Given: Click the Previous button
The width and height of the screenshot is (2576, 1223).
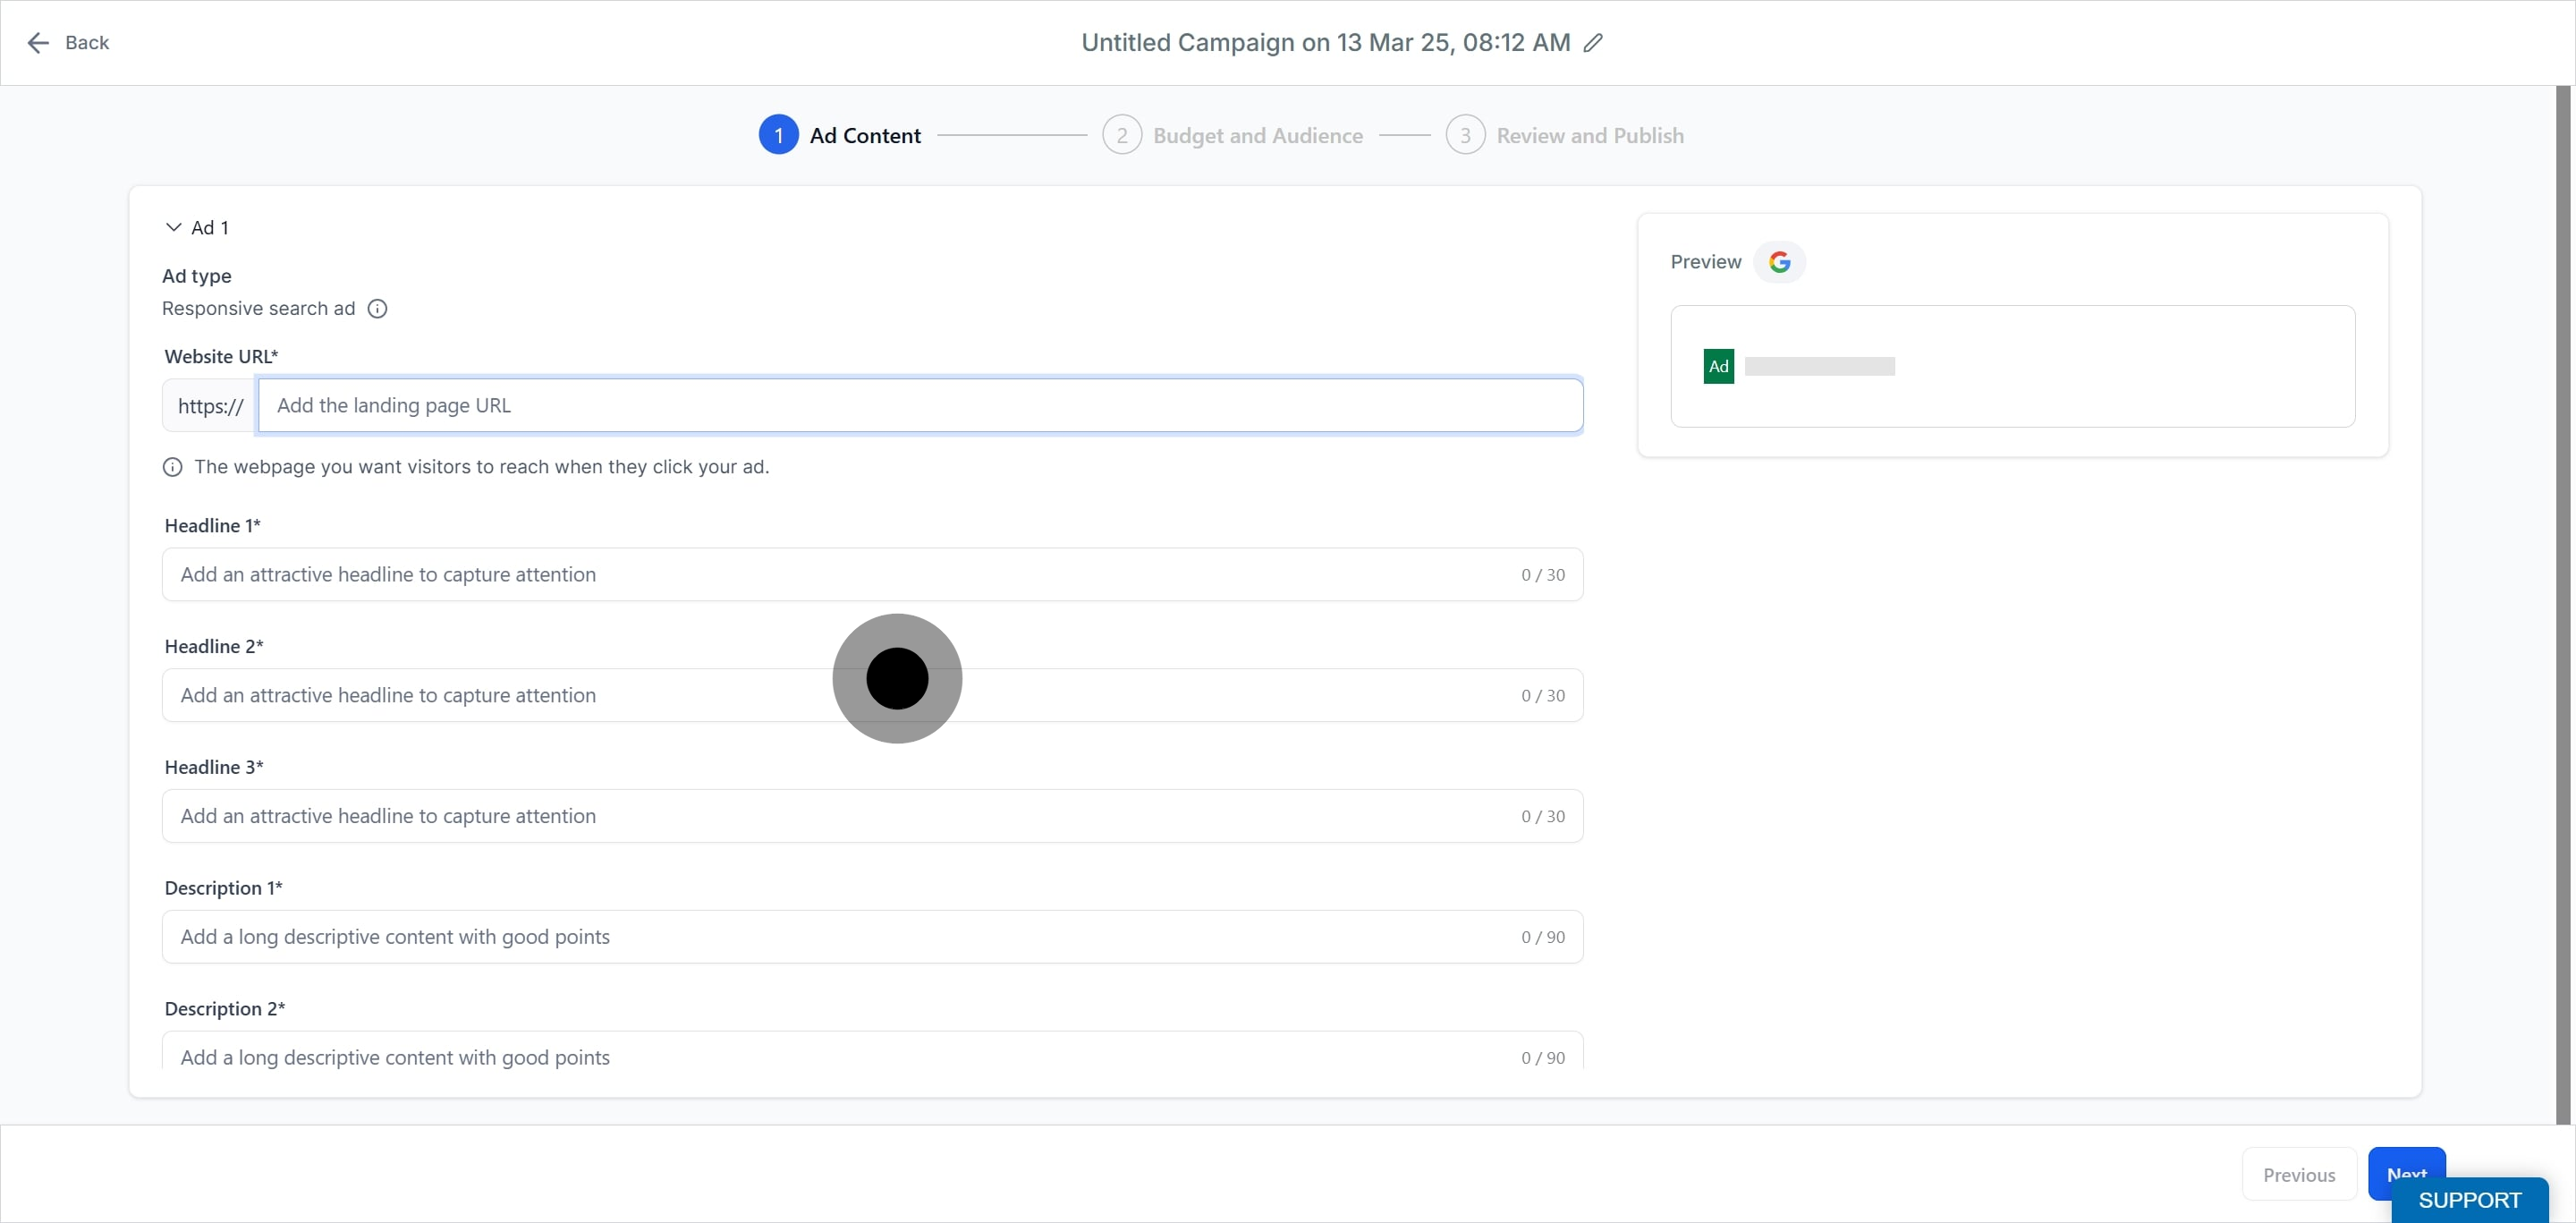Looking at the screenshot, I should (x=2299, y=1174).
